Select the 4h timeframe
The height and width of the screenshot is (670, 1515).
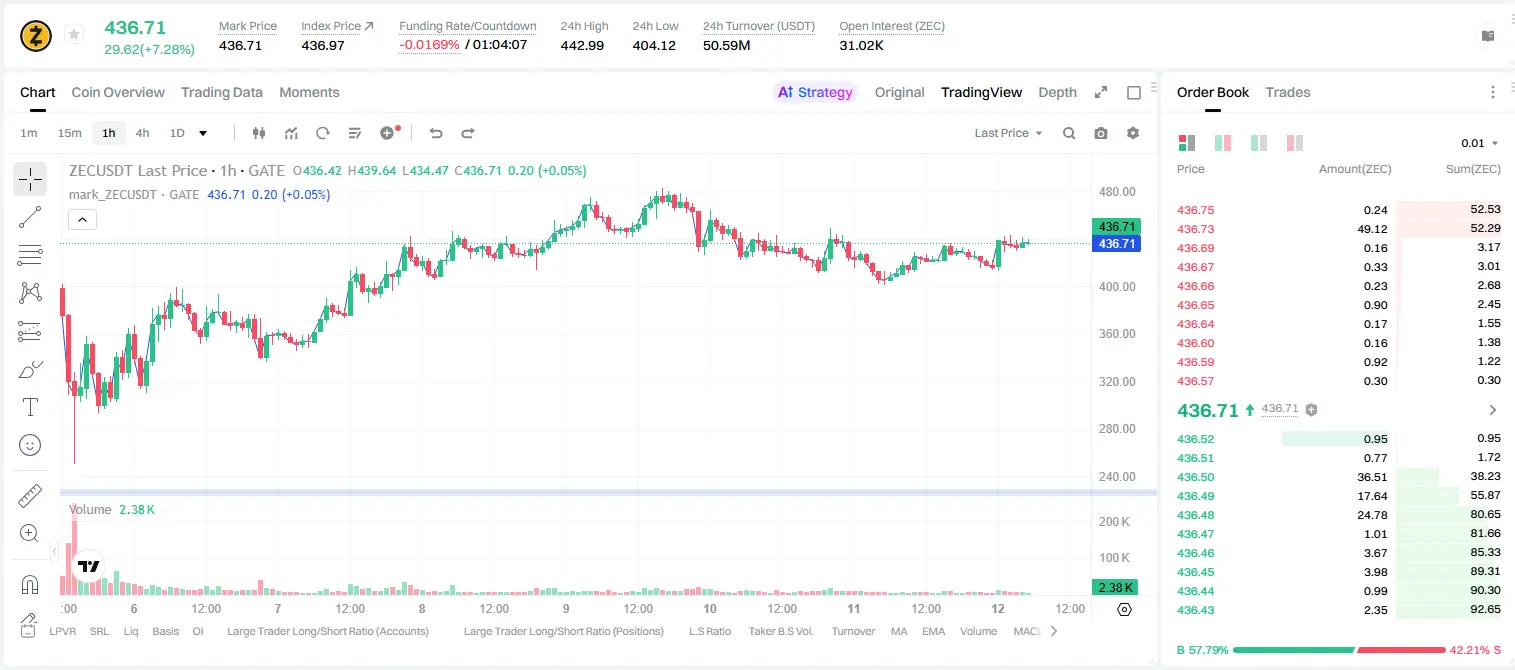(x=142, y=133)
